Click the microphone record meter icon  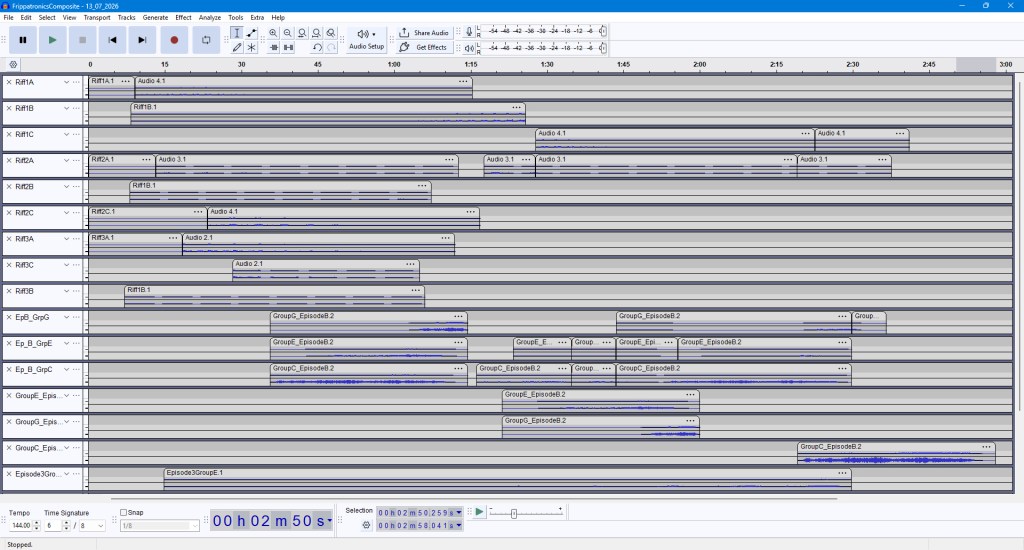pos(469,31)
